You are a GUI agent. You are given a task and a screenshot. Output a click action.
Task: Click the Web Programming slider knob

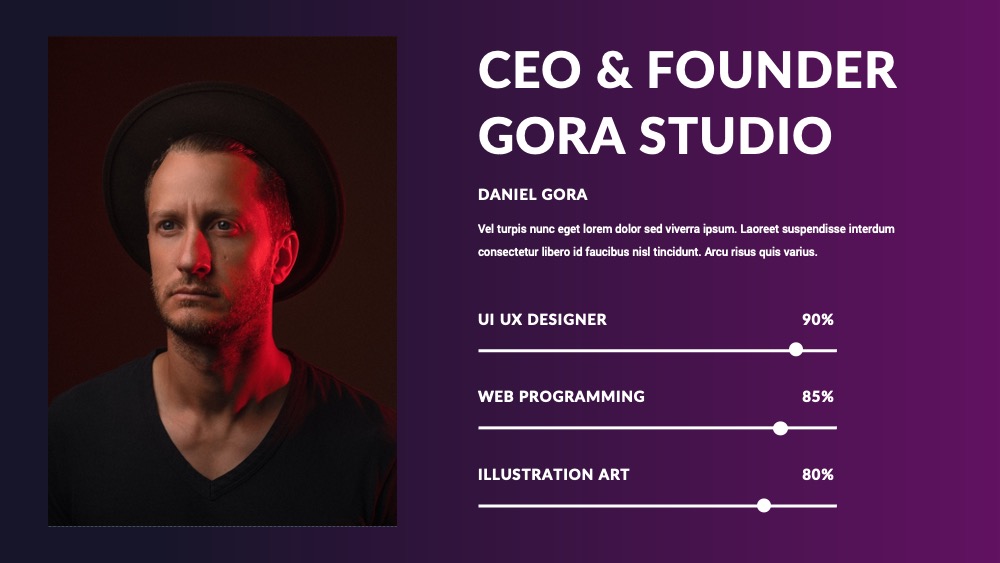pos(780,428)
